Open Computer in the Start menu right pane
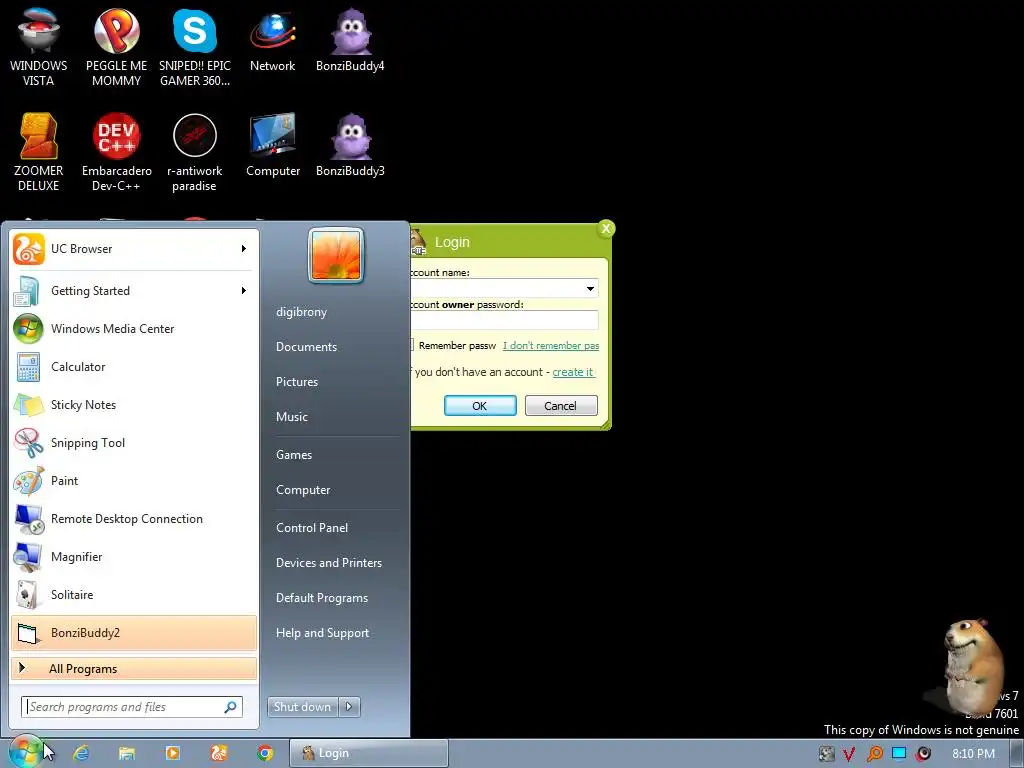 (303, 490)
